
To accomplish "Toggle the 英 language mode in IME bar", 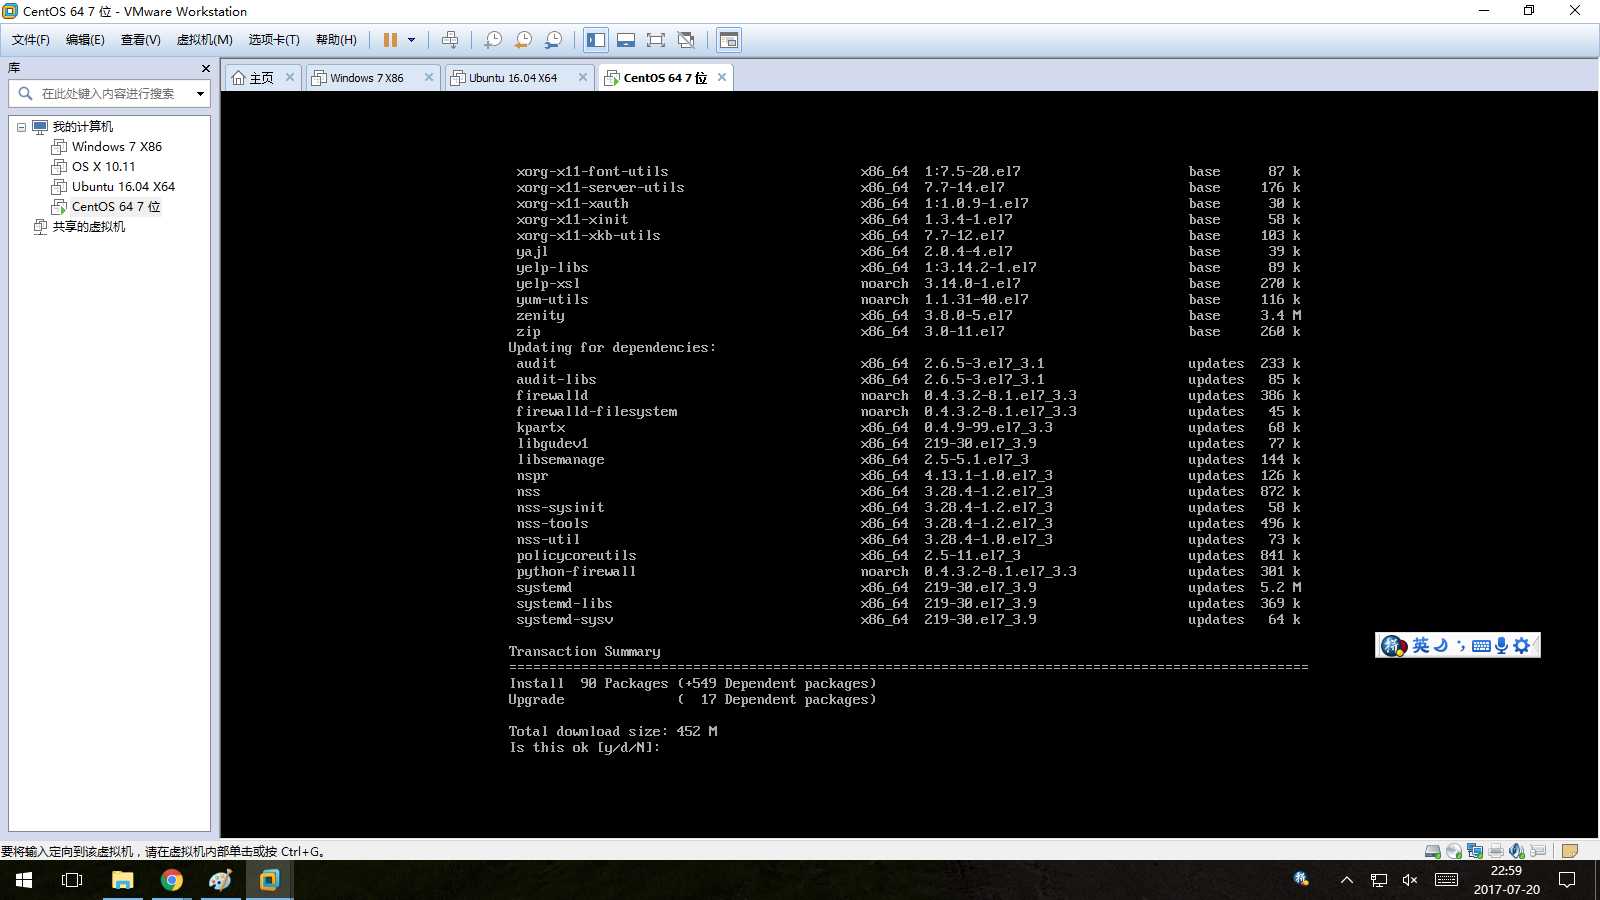I will point(1420,646).
